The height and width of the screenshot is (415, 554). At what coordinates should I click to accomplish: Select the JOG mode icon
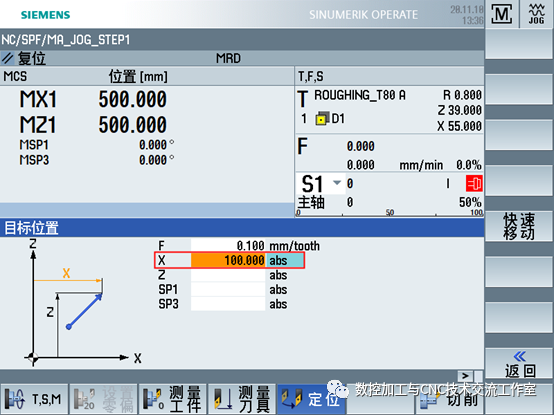536,14
